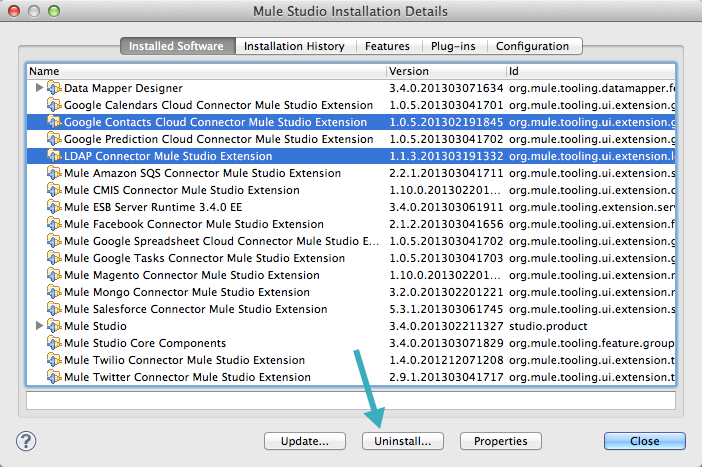702x467 pixels.
Task: Open Properties for the selected software
Action: tap(501, 441)
